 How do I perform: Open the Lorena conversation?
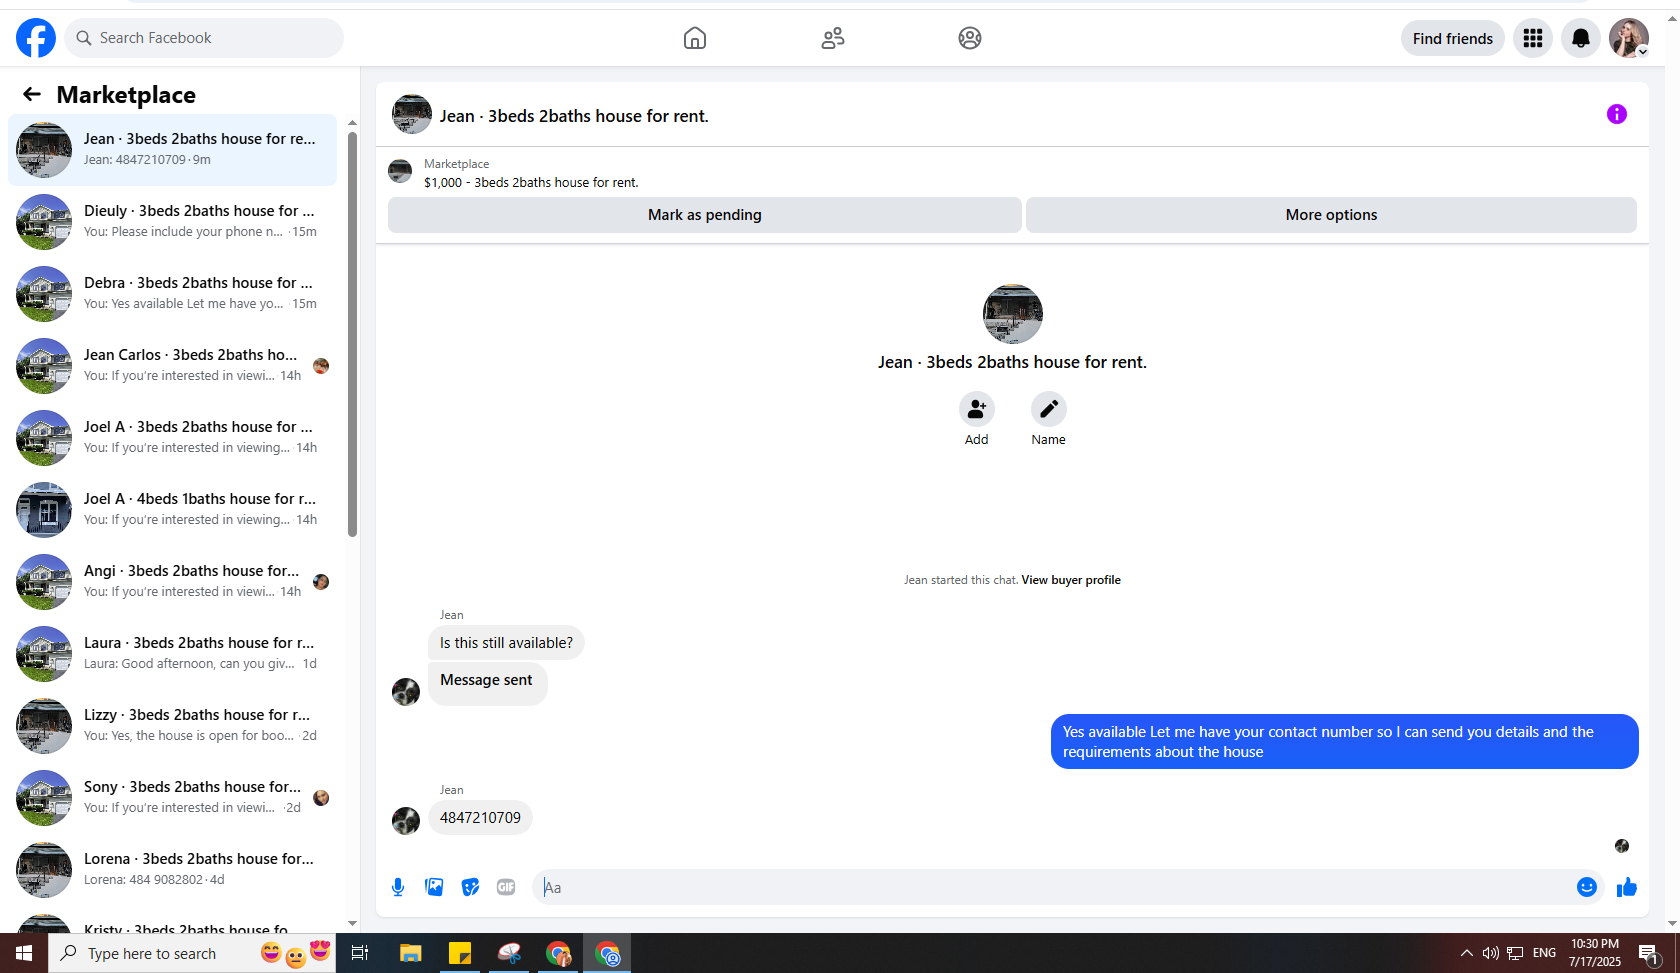172,870
